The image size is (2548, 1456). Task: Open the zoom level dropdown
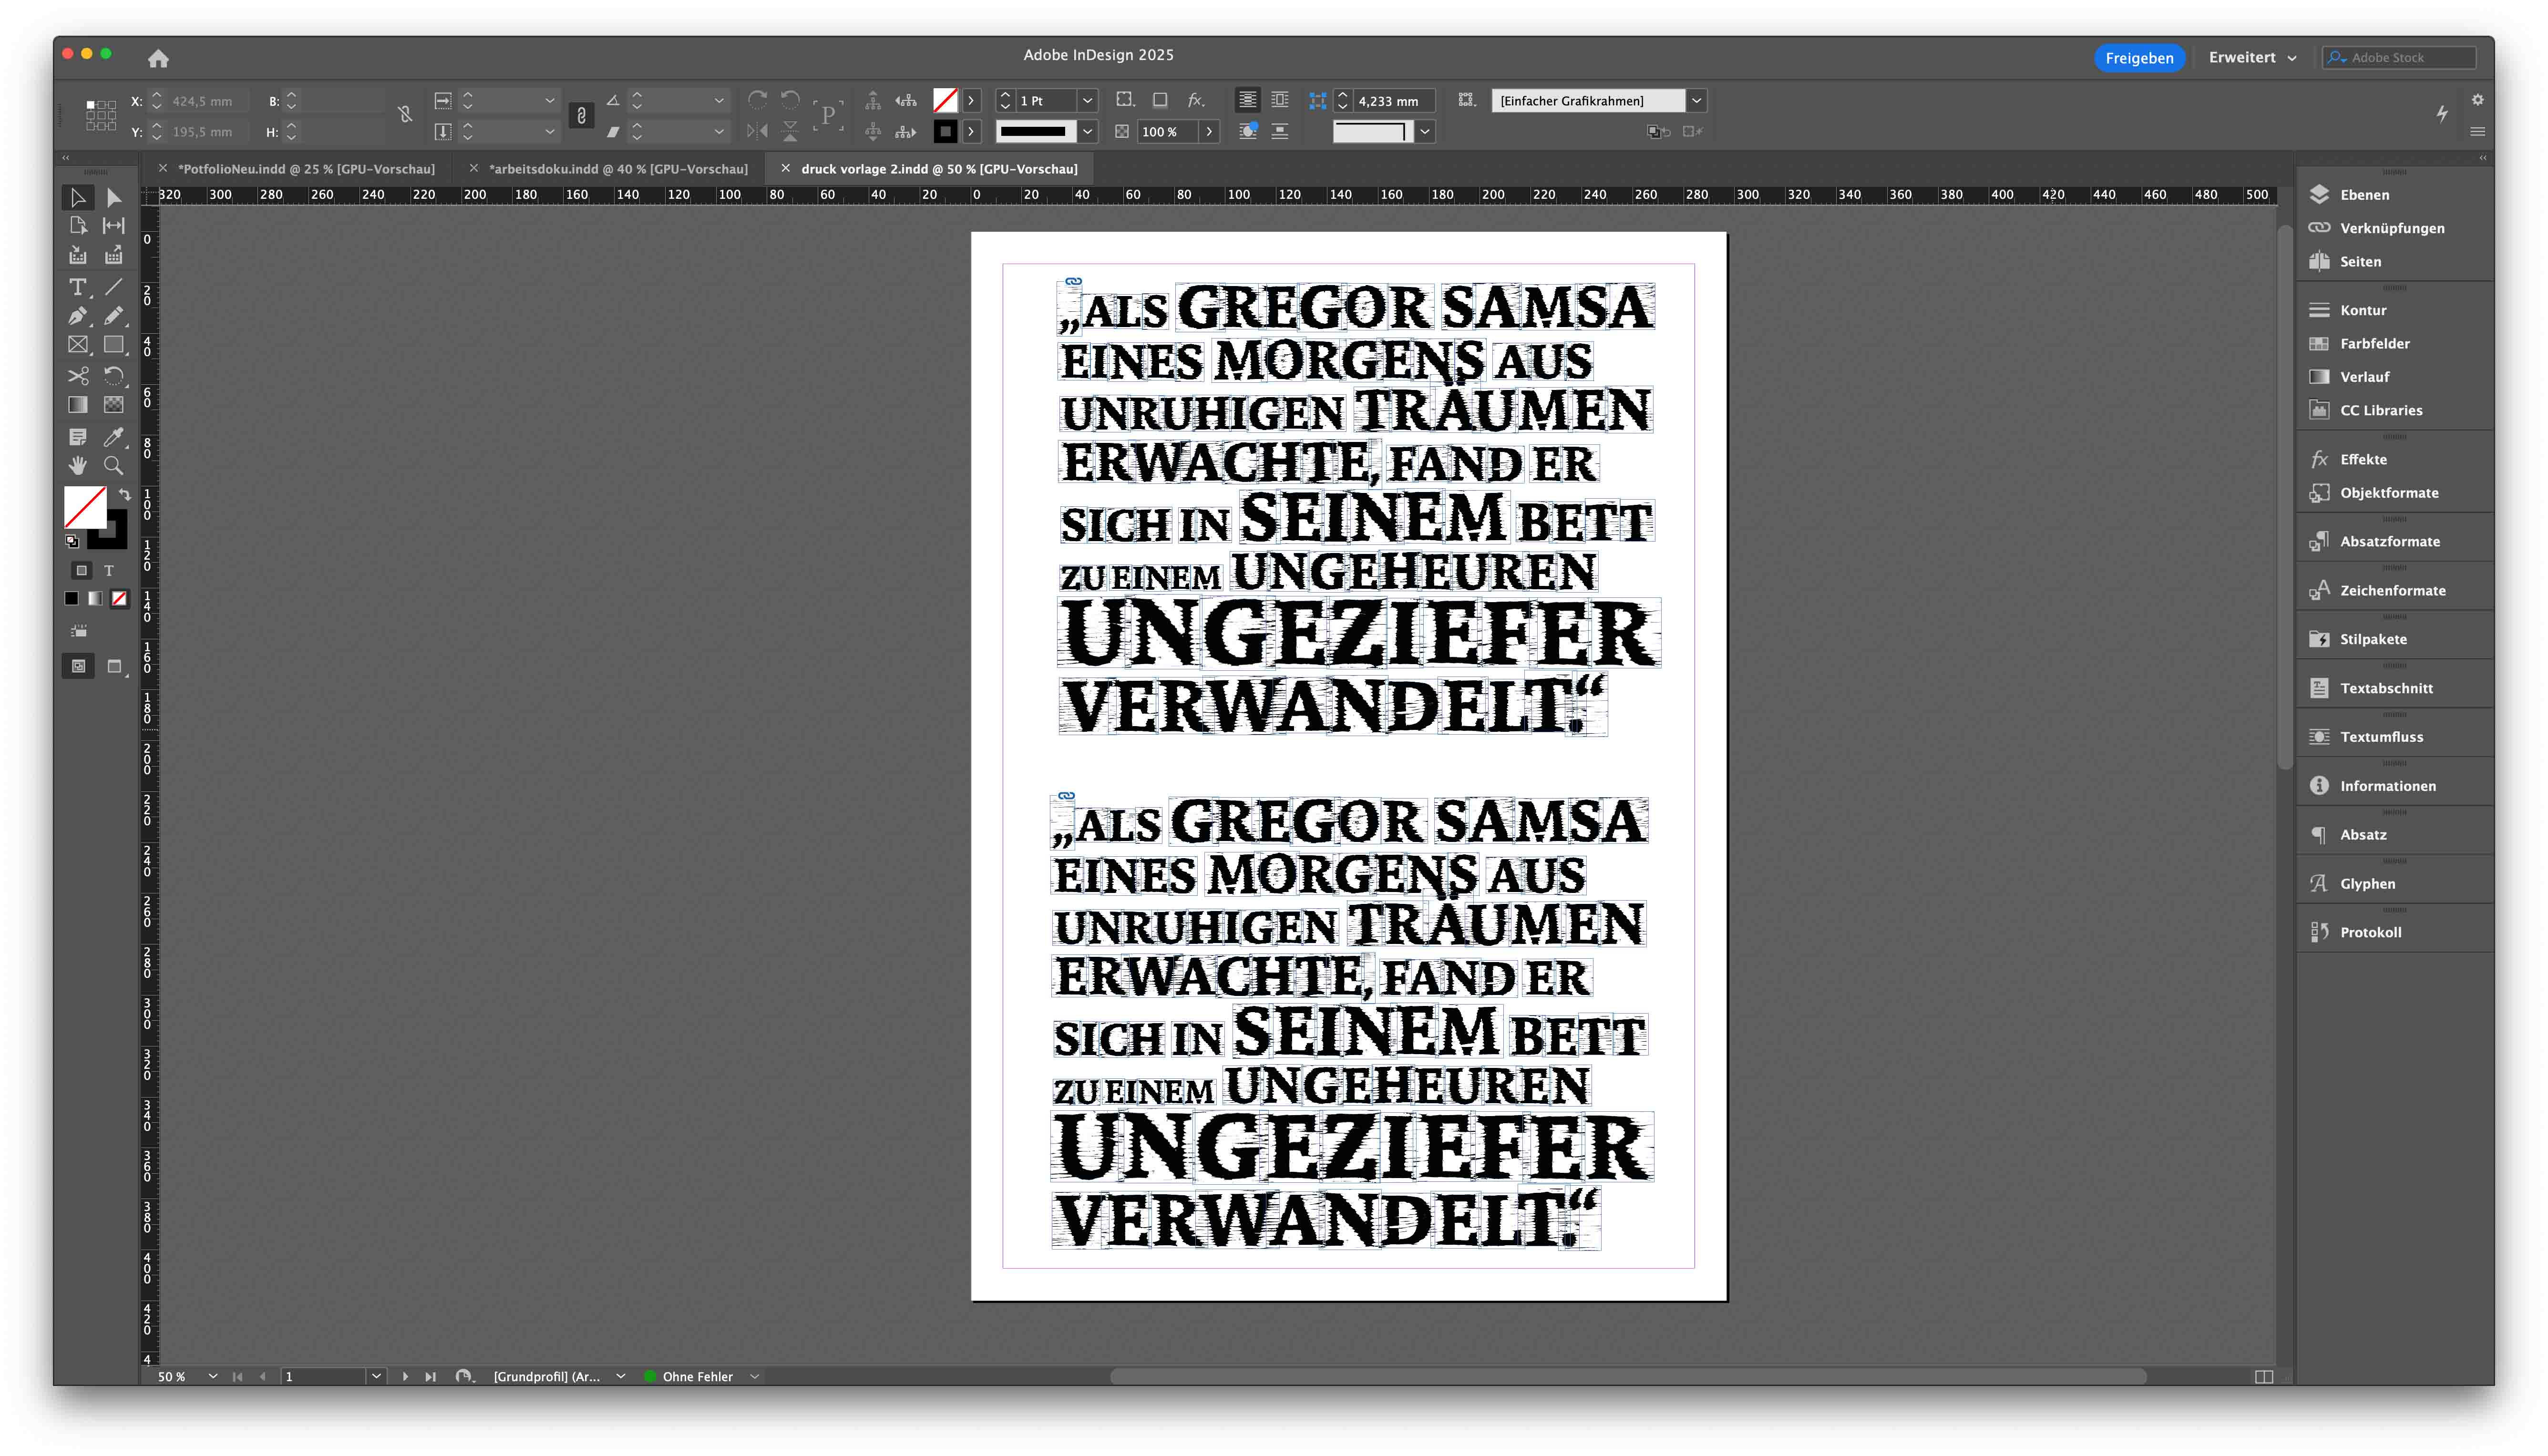pos(213,1376)
